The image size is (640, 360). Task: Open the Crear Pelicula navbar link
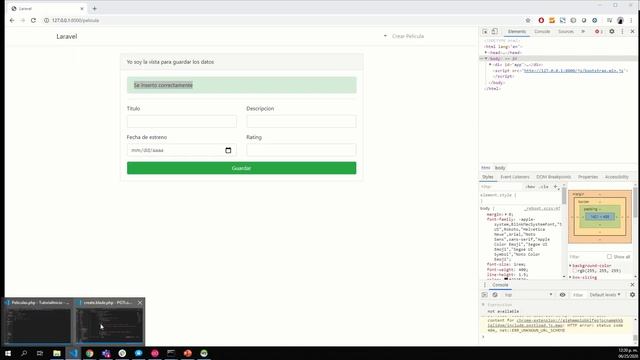[408, 36]
